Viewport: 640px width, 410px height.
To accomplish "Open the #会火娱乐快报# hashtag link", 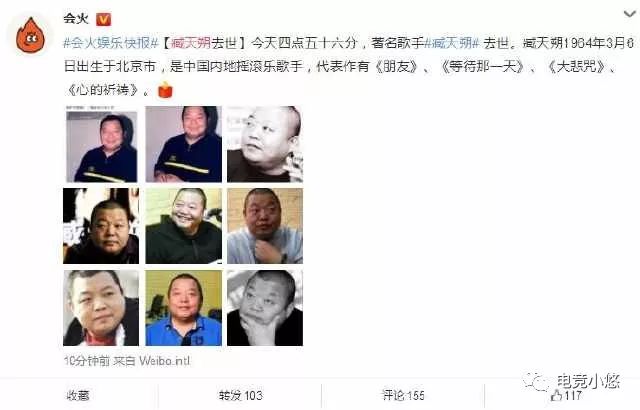I will [x=111, y=42].
